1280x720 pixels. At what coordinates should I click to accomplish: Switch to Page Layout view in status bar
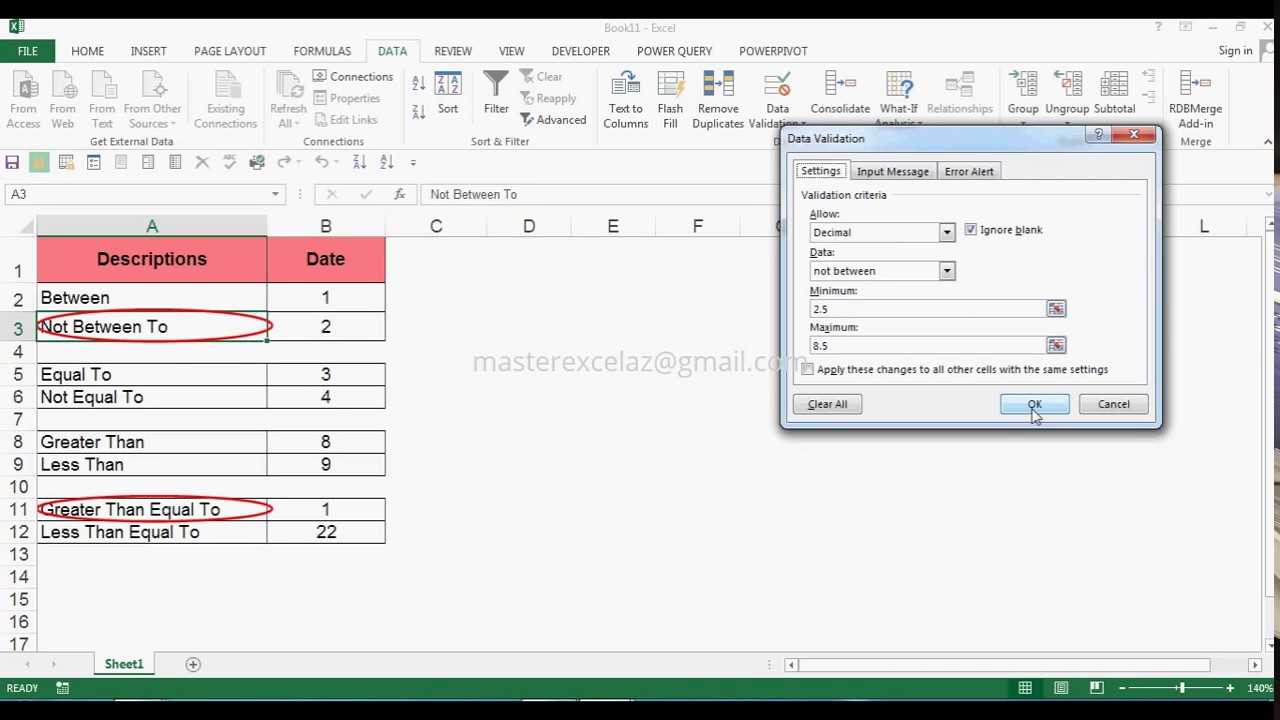(x=1061, y=688)
